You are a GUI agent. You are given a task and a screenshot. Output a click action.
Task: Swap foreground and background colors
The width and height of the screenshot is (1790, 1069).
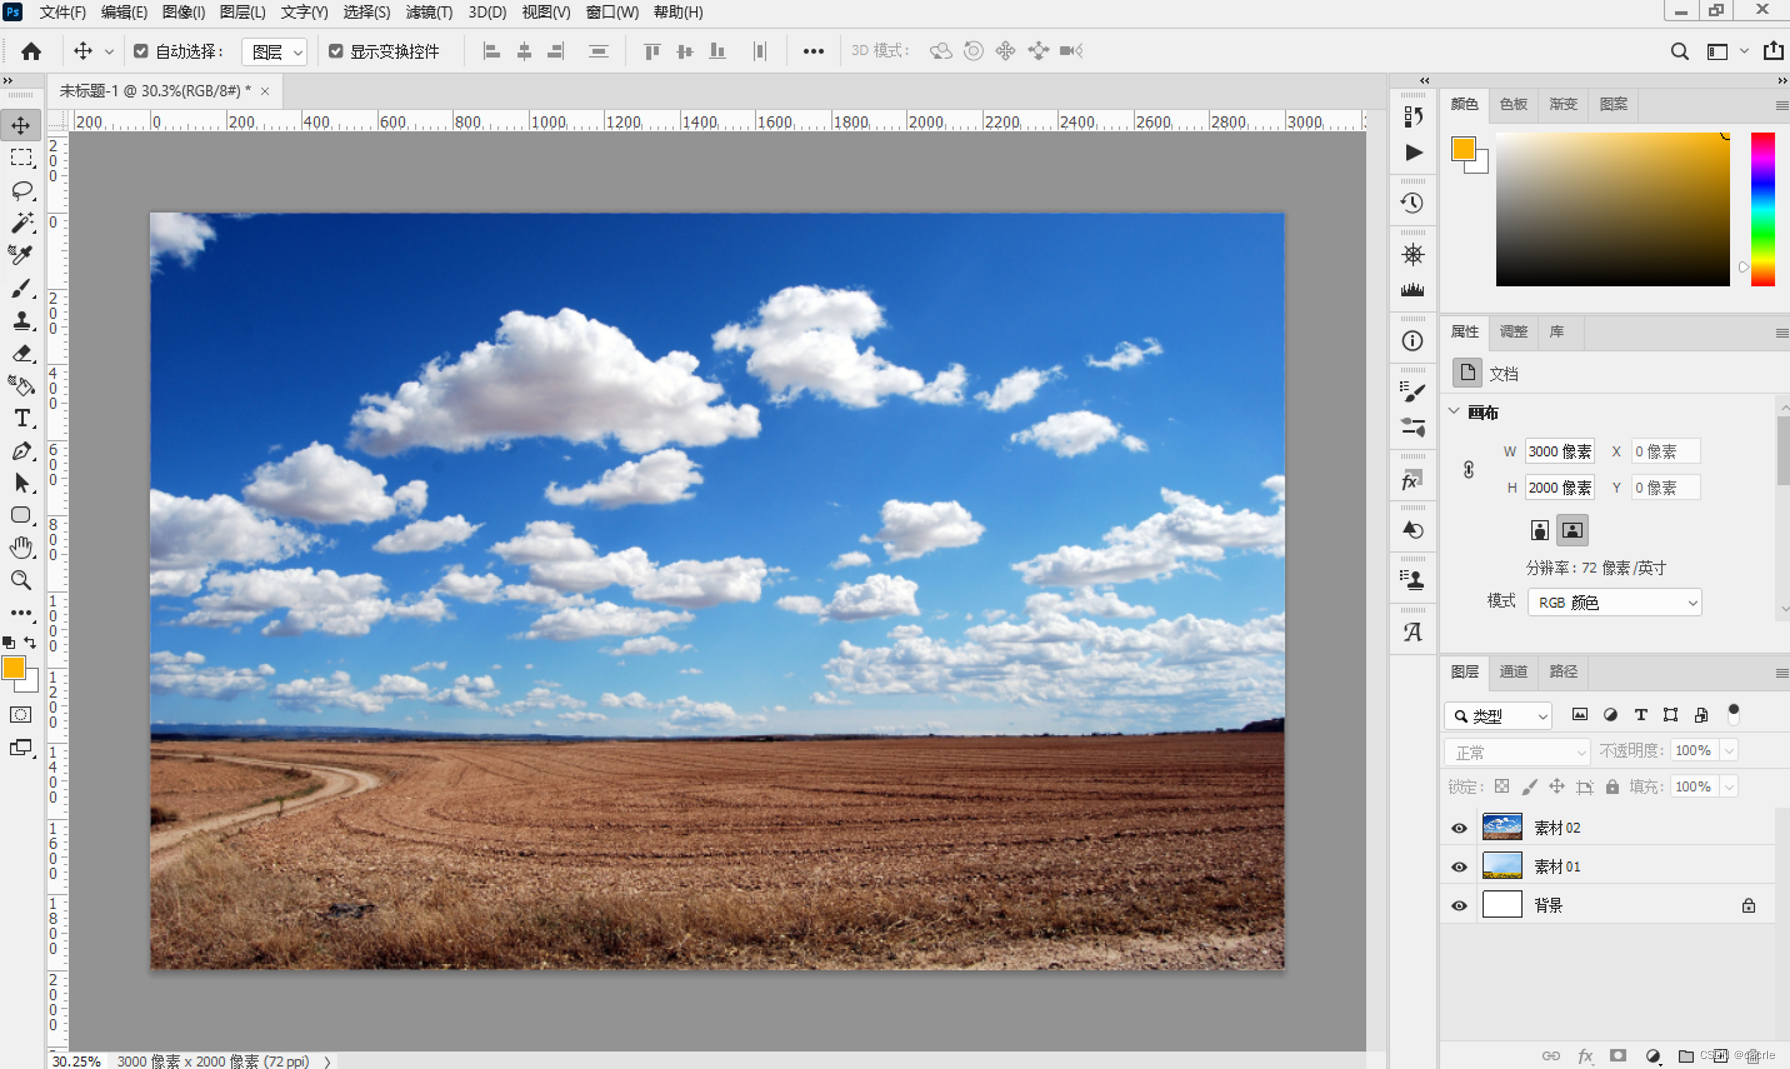pos(30,642)
